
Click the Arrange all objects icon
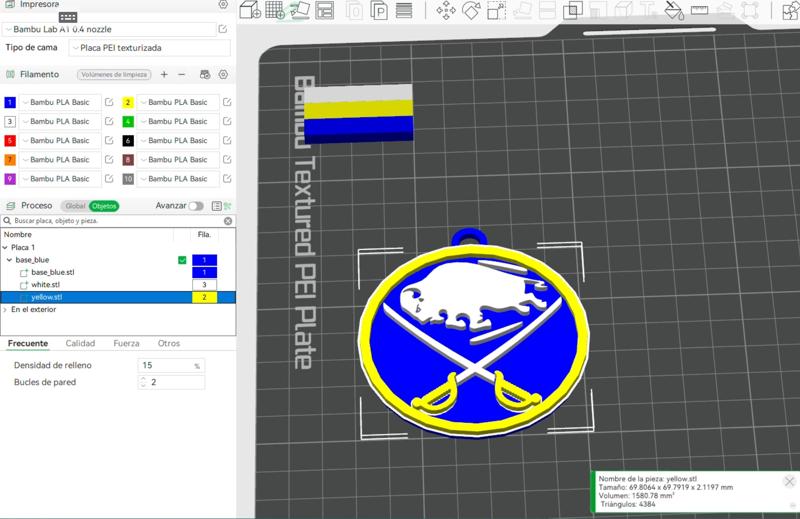tap(324, 10)
